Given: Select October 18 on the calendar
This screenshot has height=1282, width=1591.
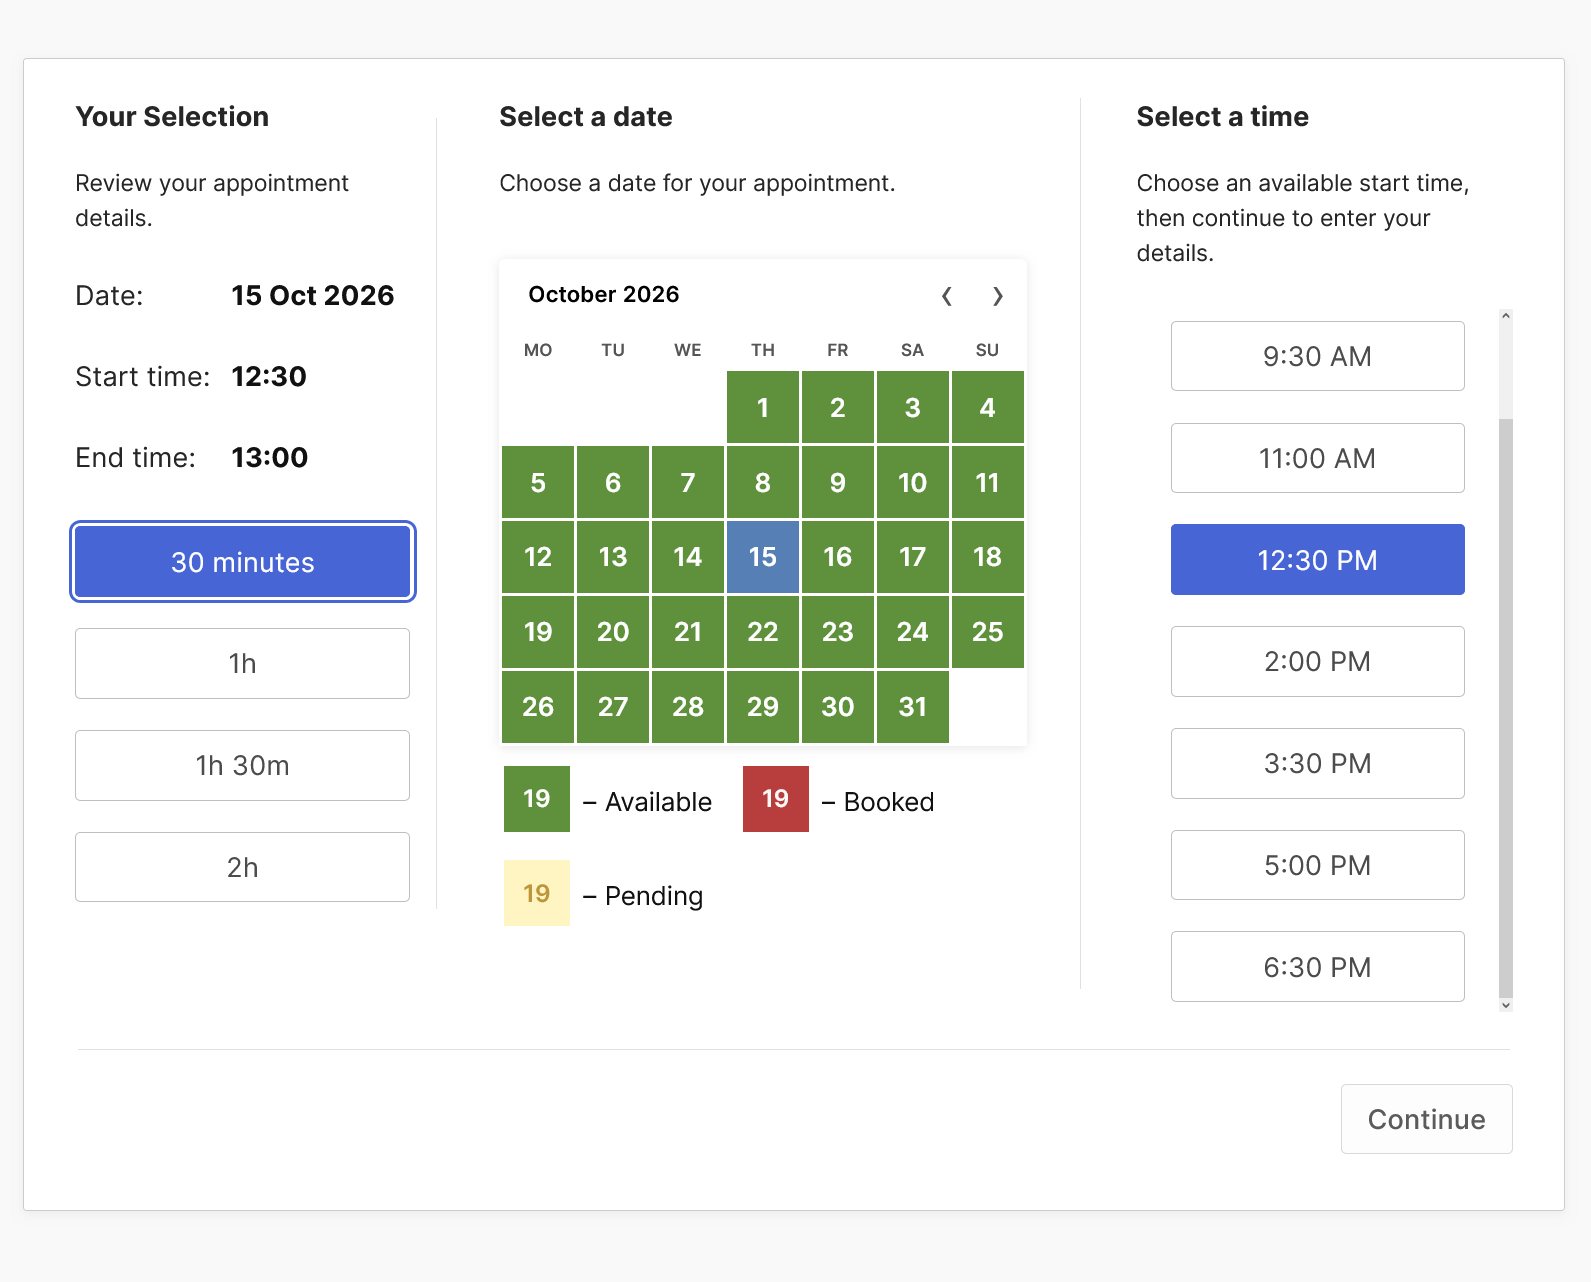Looking at the screenshot, I should pyautogui.click(x=988, y=557).
